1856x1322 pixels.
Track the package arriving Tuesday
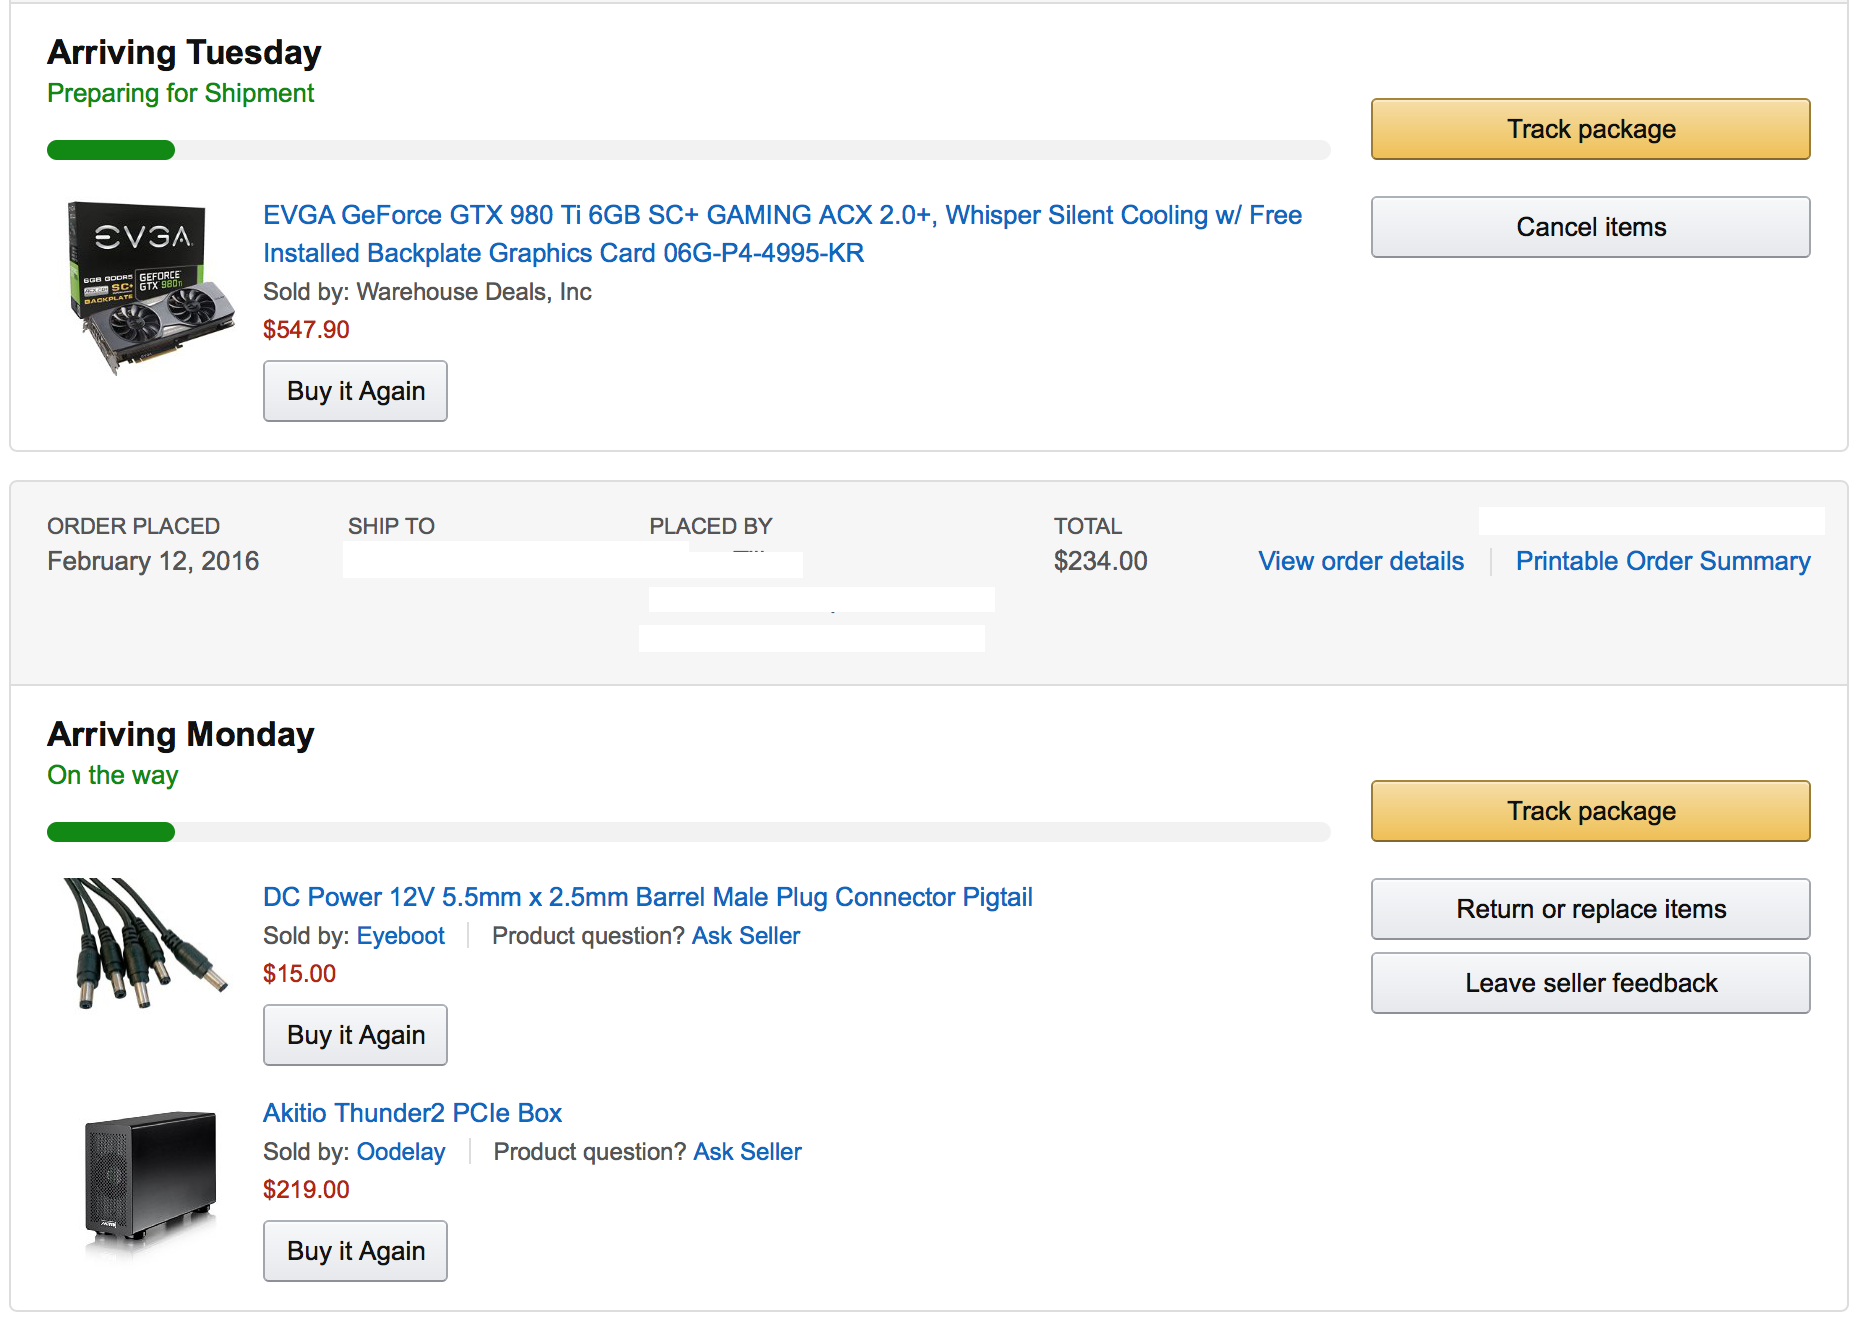(x=1590, y=129)
